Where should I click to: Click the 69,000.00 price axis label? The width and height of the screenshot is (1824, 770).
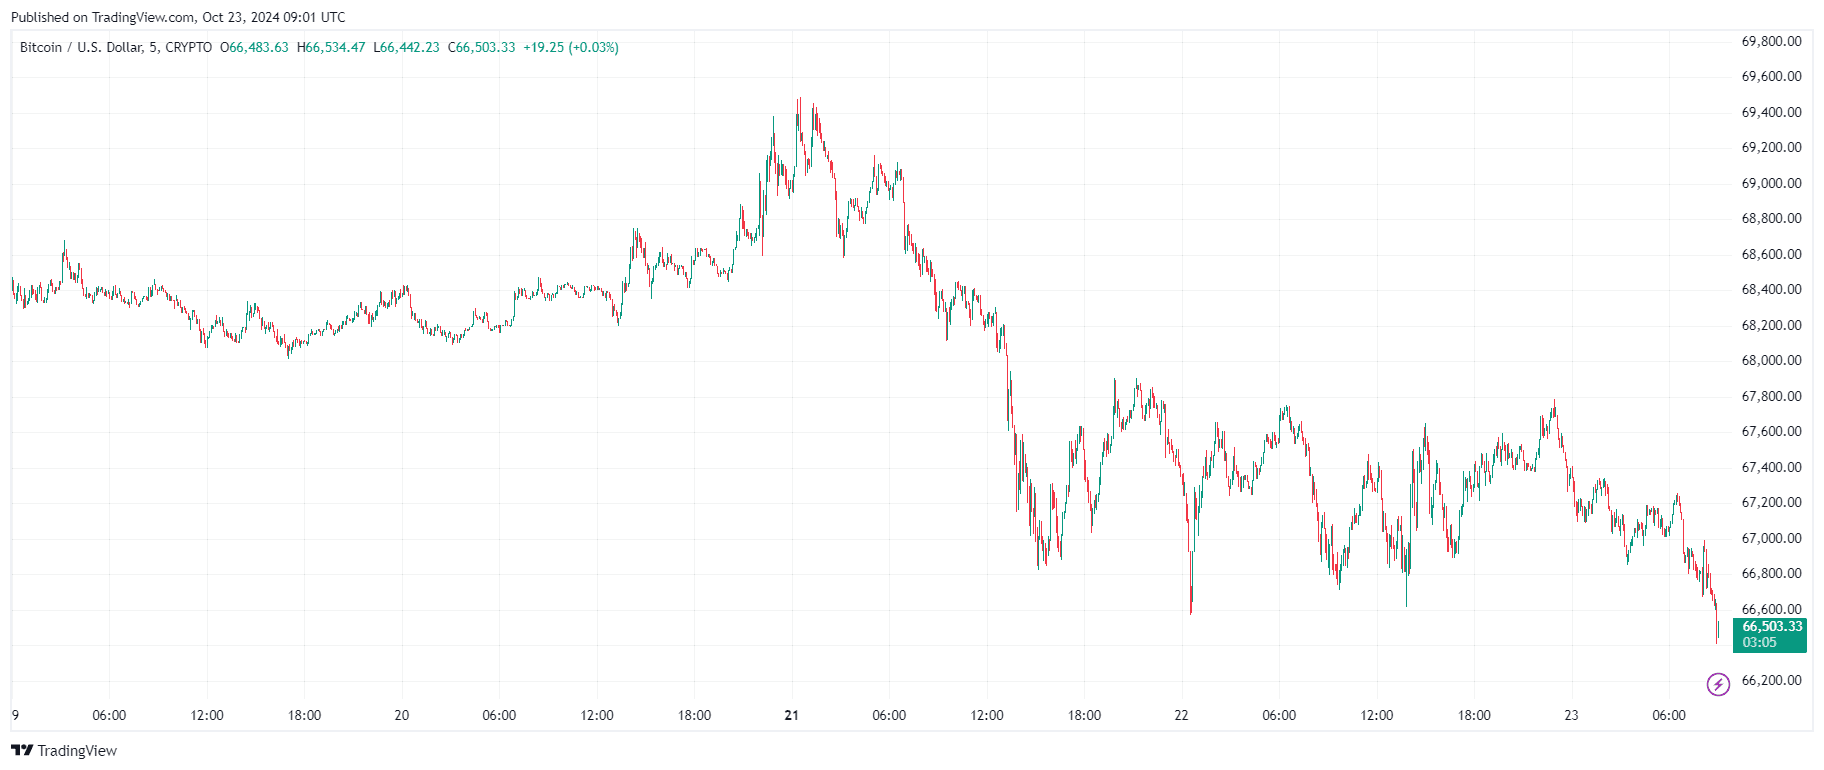point(1771,183)
